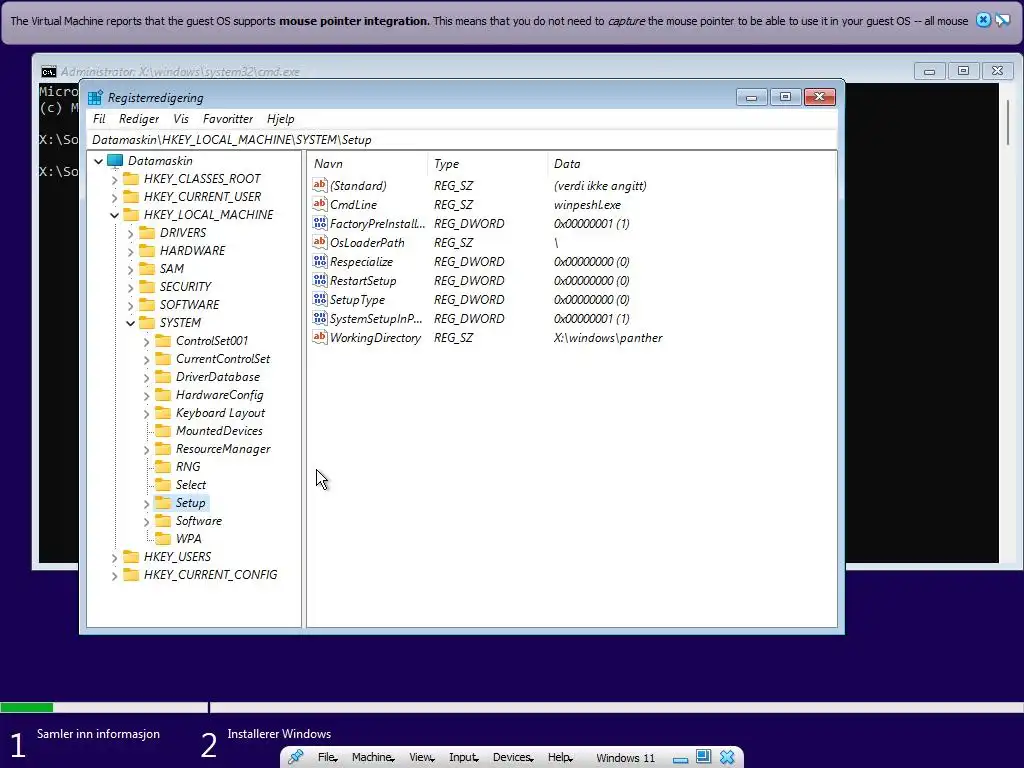Click the Registerredigering title bar app icon
Viewport: 1024px width, 768px height.
pos(95,98)
